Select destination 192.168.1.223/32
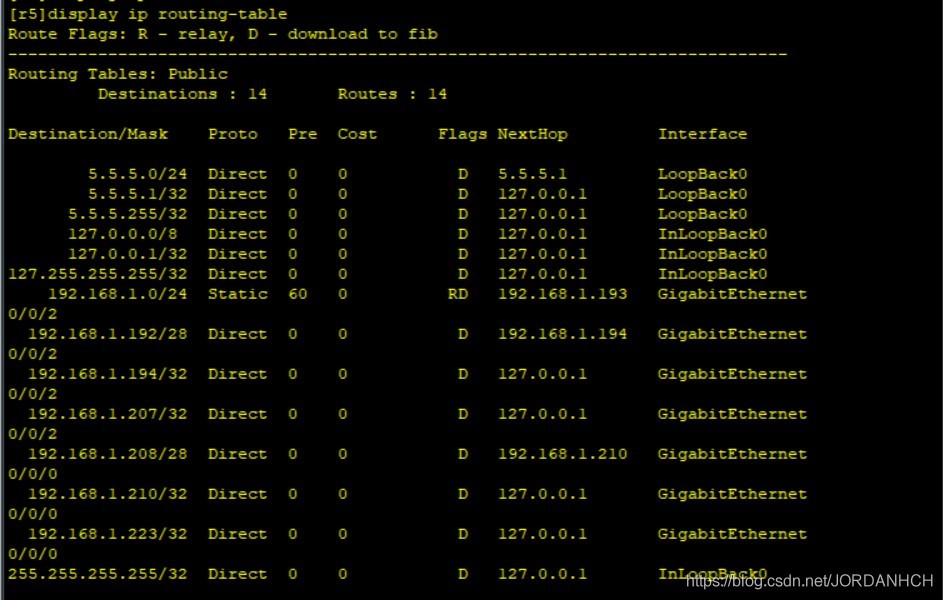 (108, 533)
